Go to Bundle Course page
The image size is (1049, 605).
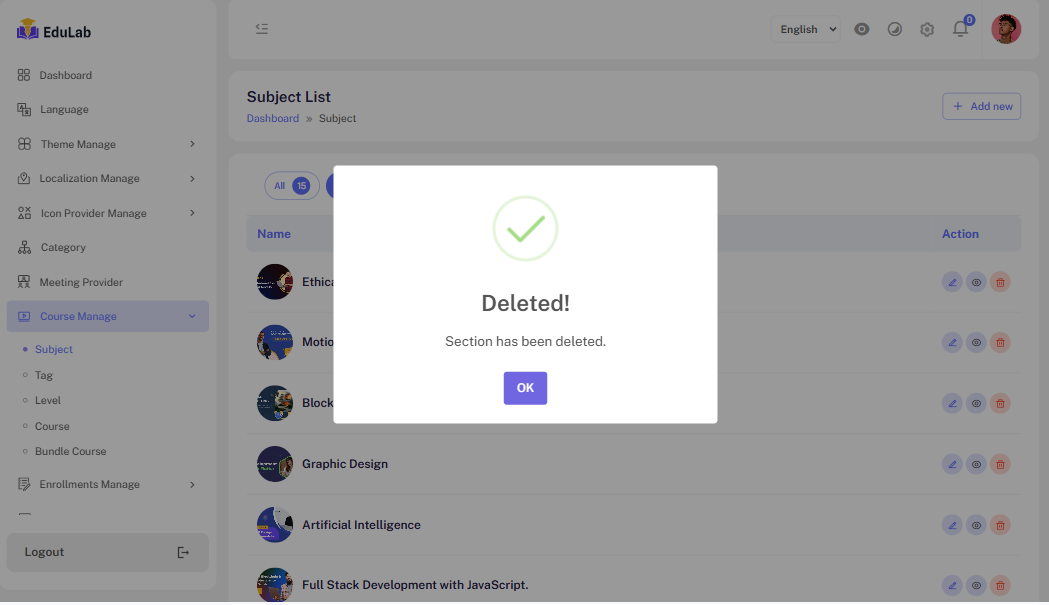tap(70, 451)
